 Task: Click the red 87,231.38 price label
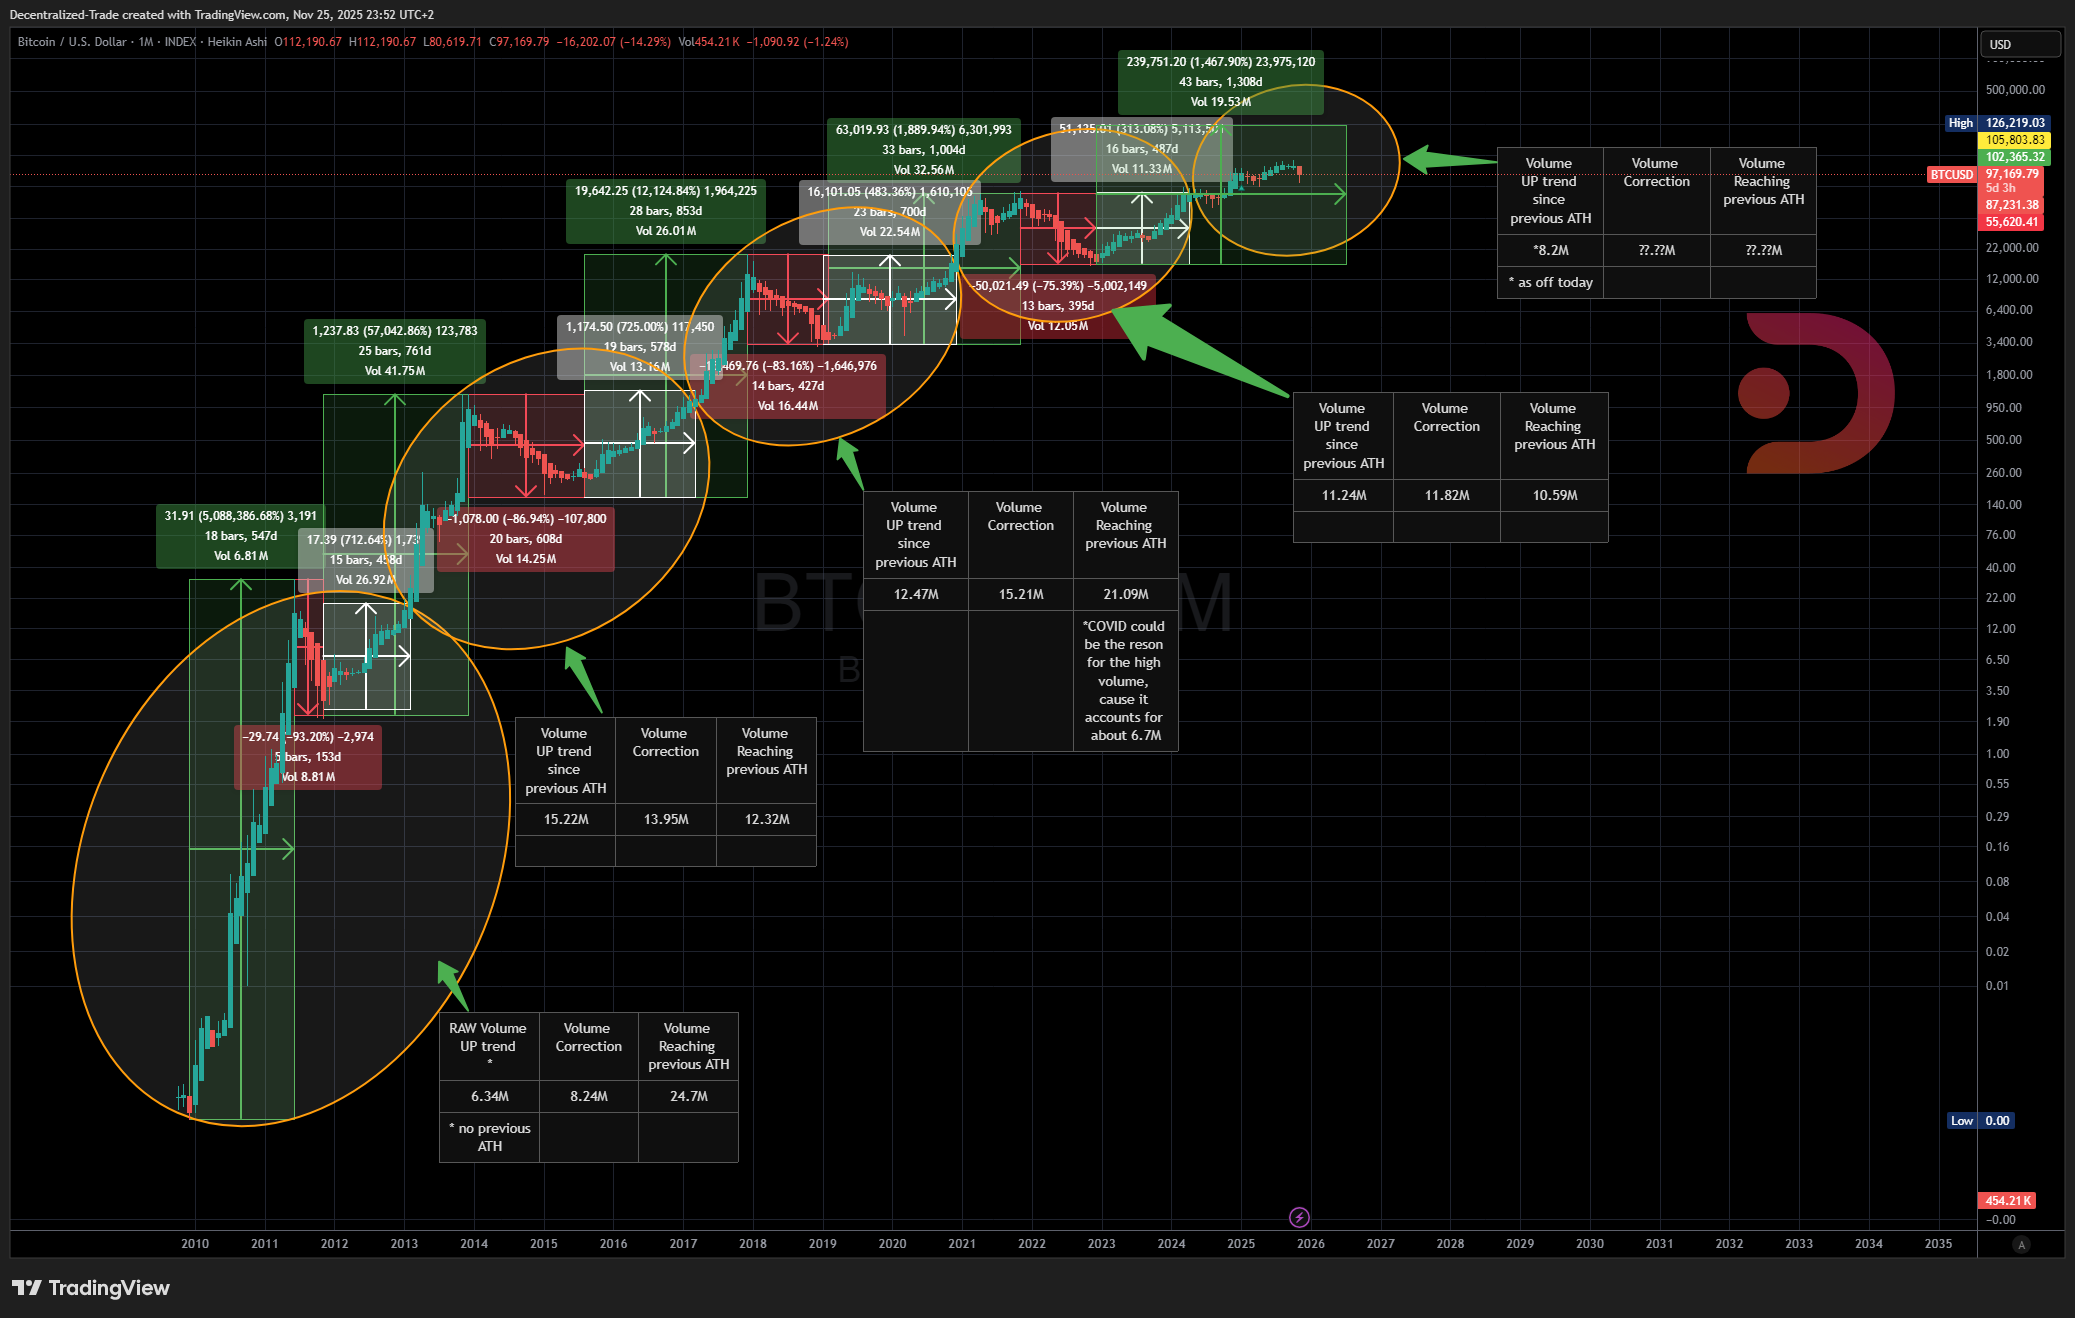point(2011,205)
